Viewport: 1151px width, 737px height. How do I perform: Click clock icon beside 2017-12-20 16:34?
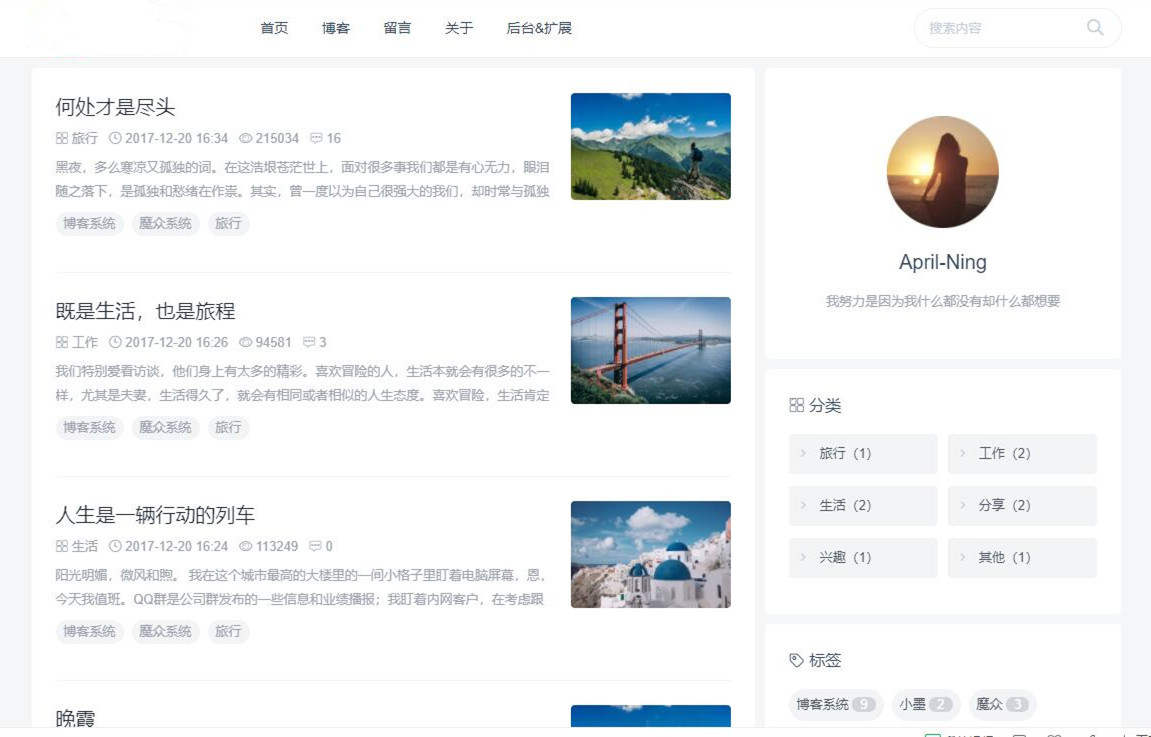click(x=115, y=138)
